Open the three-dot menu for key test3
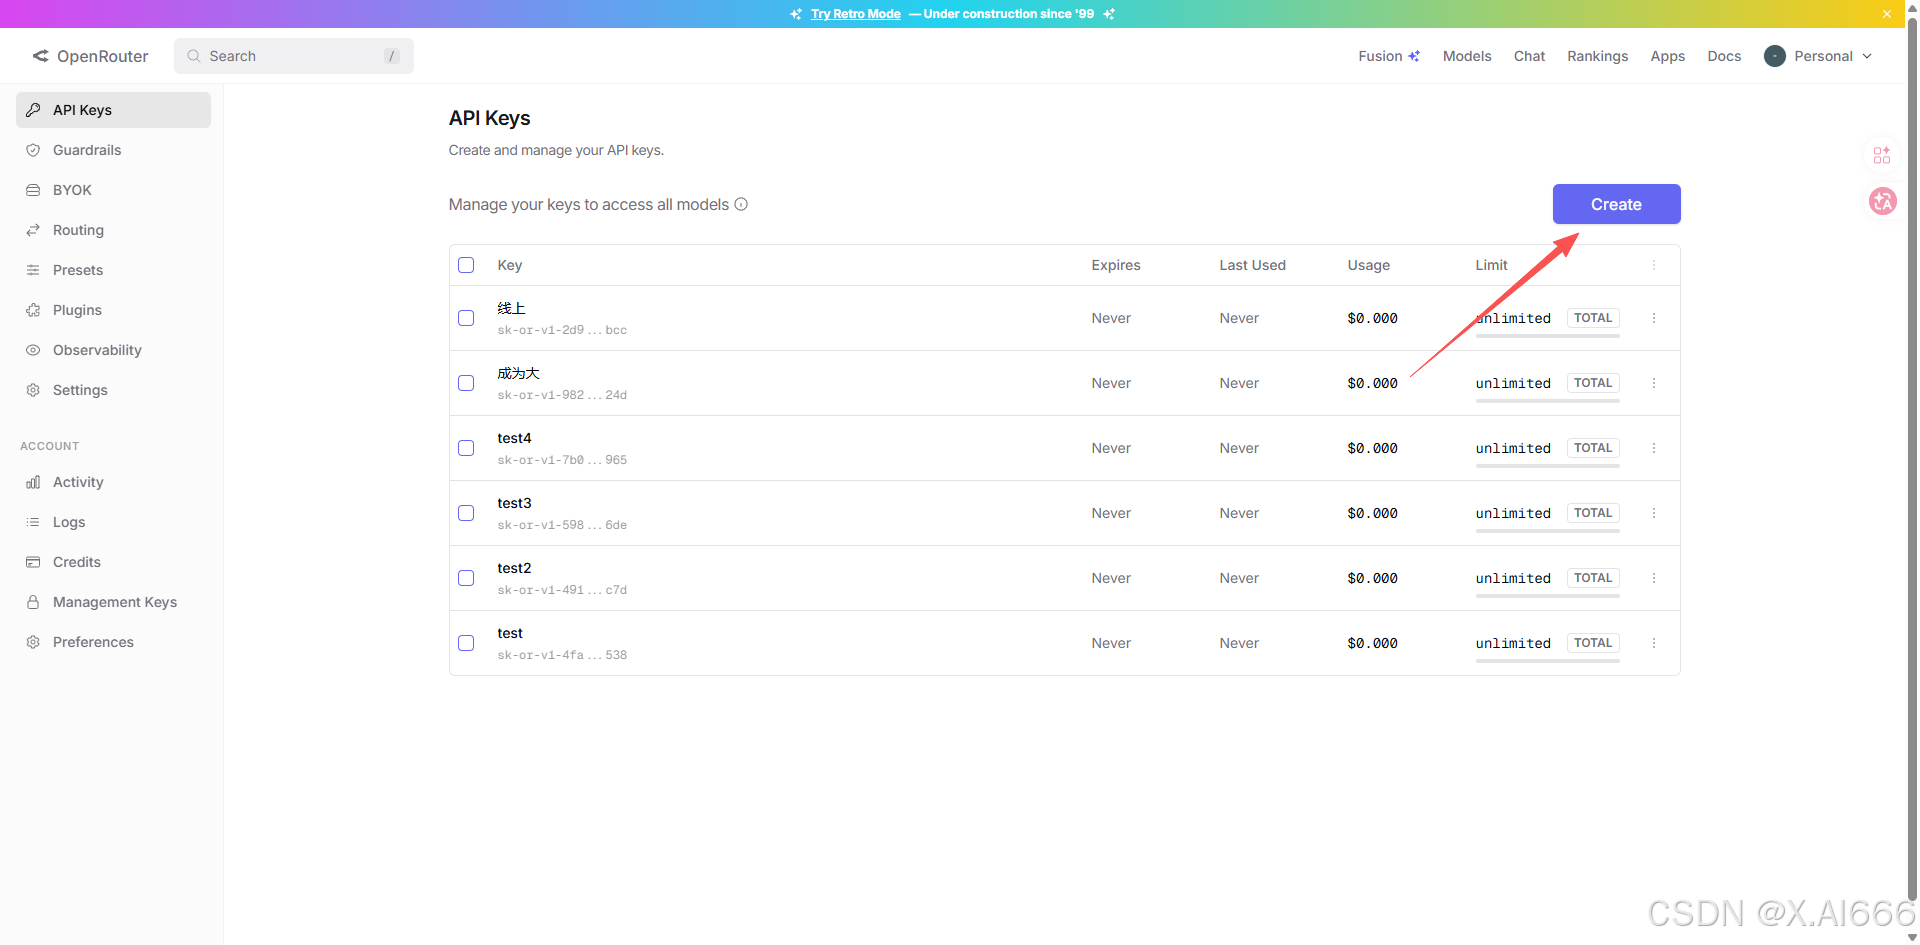 [x=1654, y=513]
